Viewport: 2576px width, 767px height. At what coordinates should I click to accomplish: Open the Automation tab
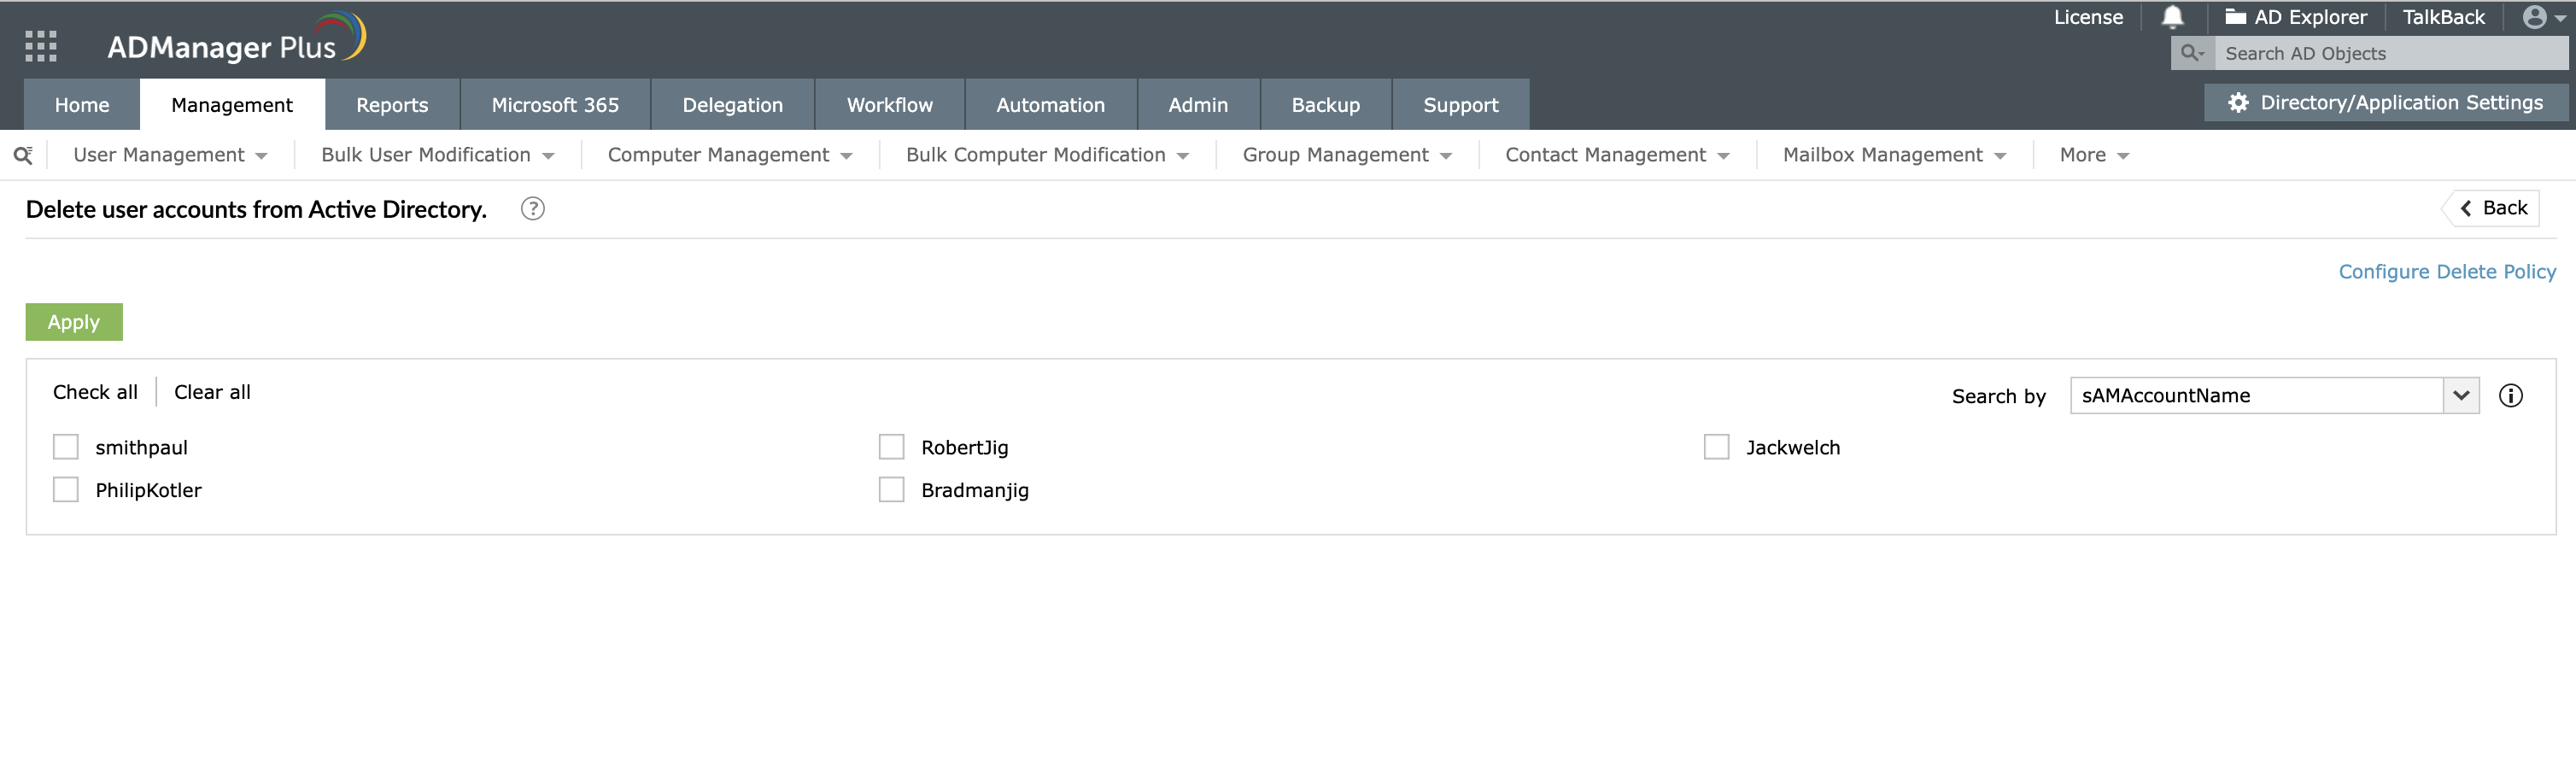coord(1050,105)
